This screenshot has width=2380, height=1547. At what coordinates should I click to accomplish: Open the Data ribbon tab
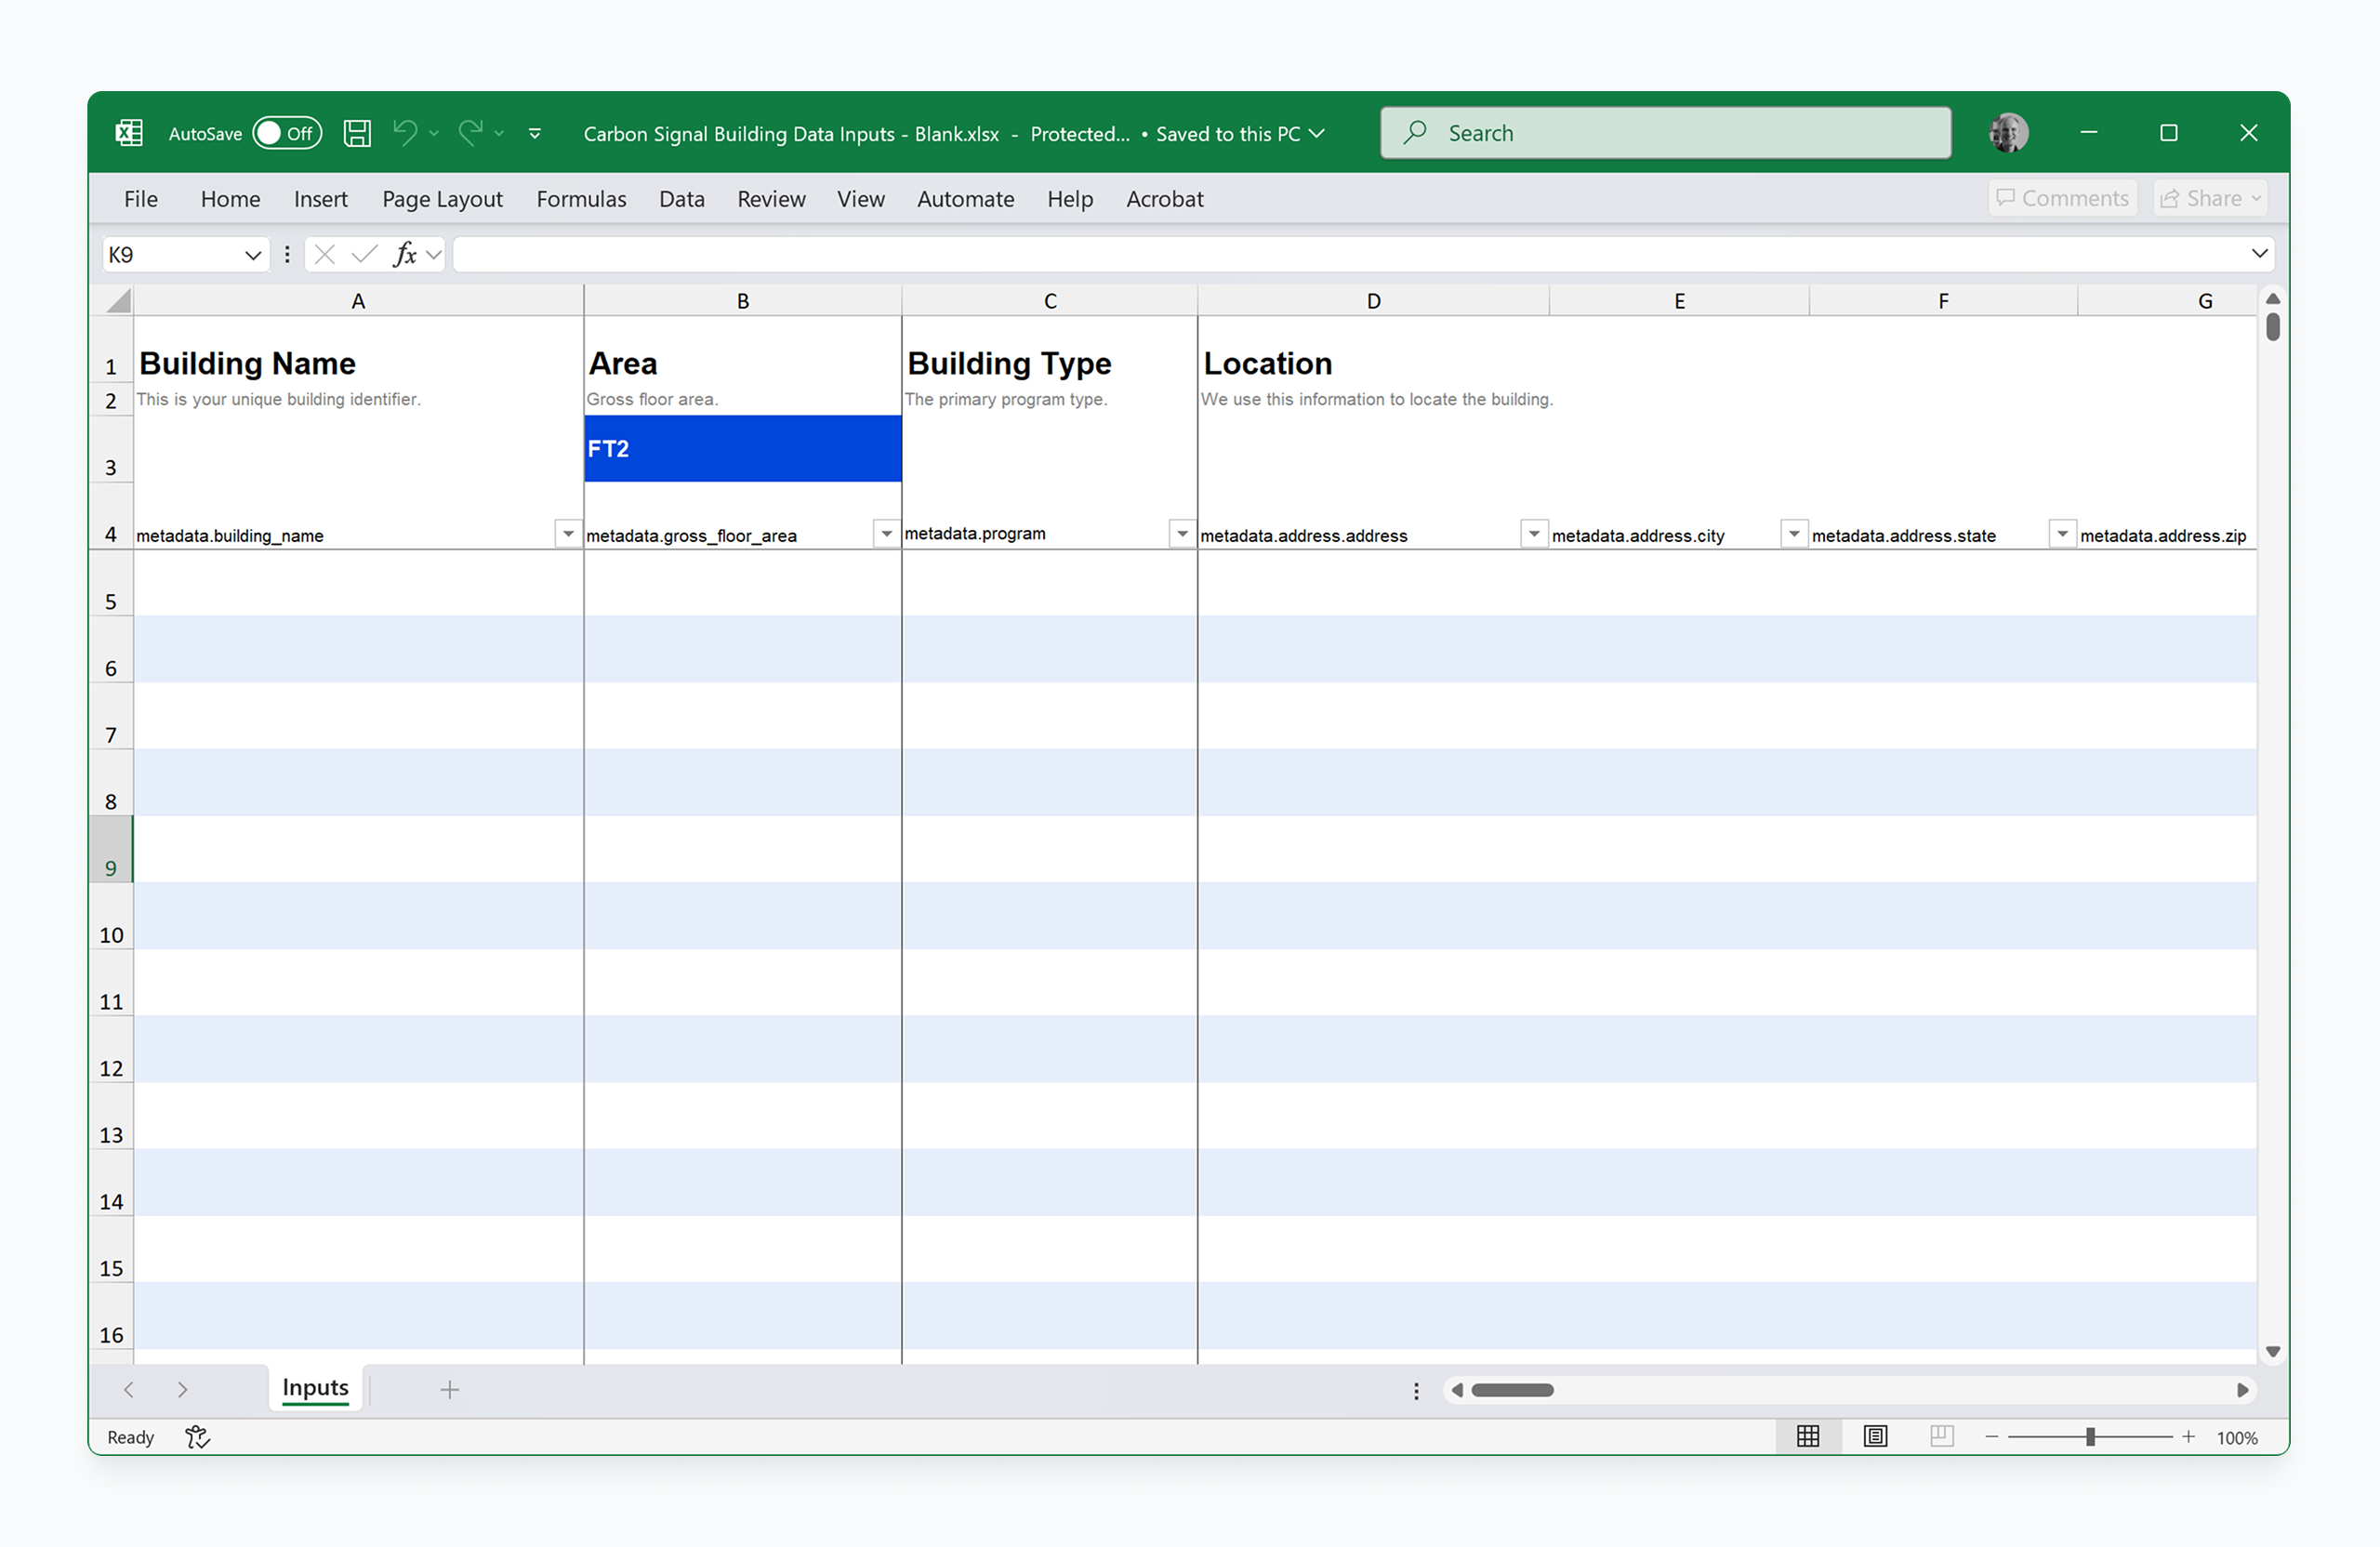coord(681,199)
